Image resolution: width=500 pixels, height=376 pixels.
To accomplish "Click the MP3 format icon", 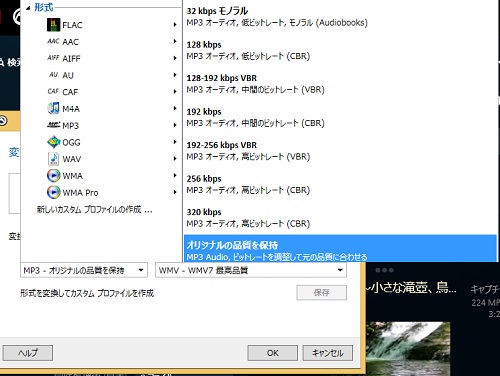I will pos(53,125).
